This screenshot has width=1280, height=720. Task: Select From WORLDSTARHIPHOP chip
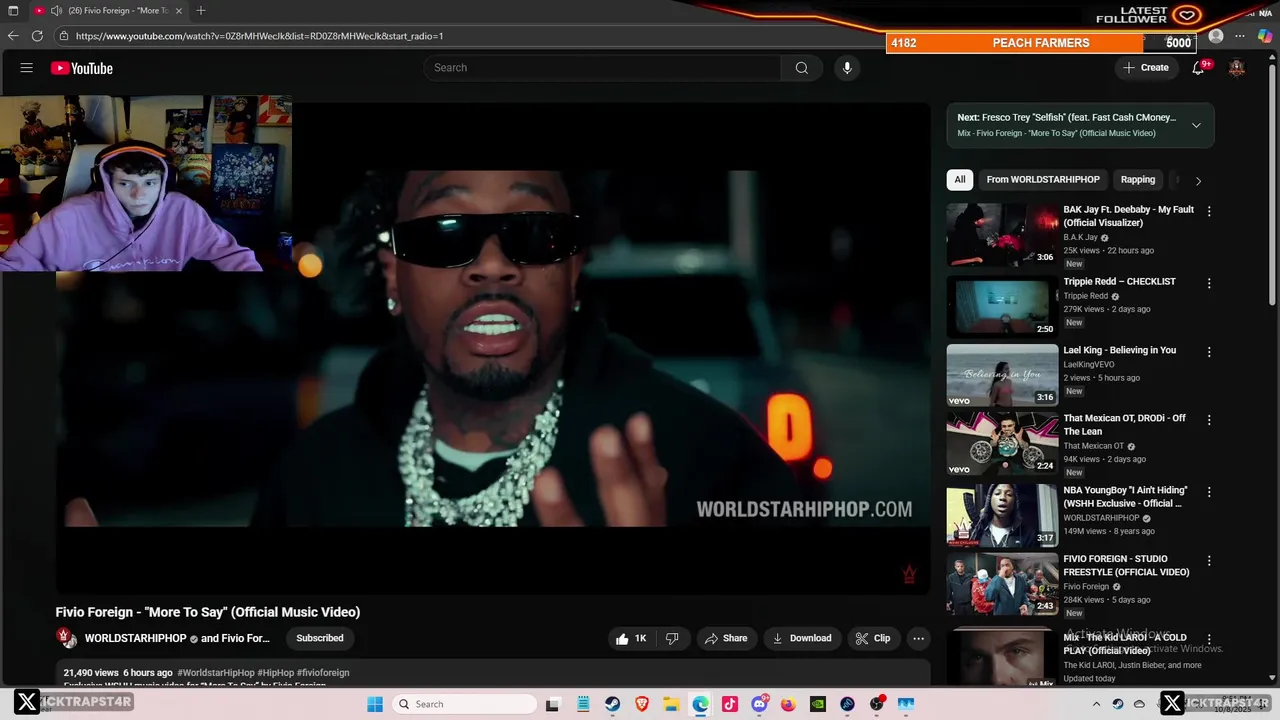pos(1043,180)
